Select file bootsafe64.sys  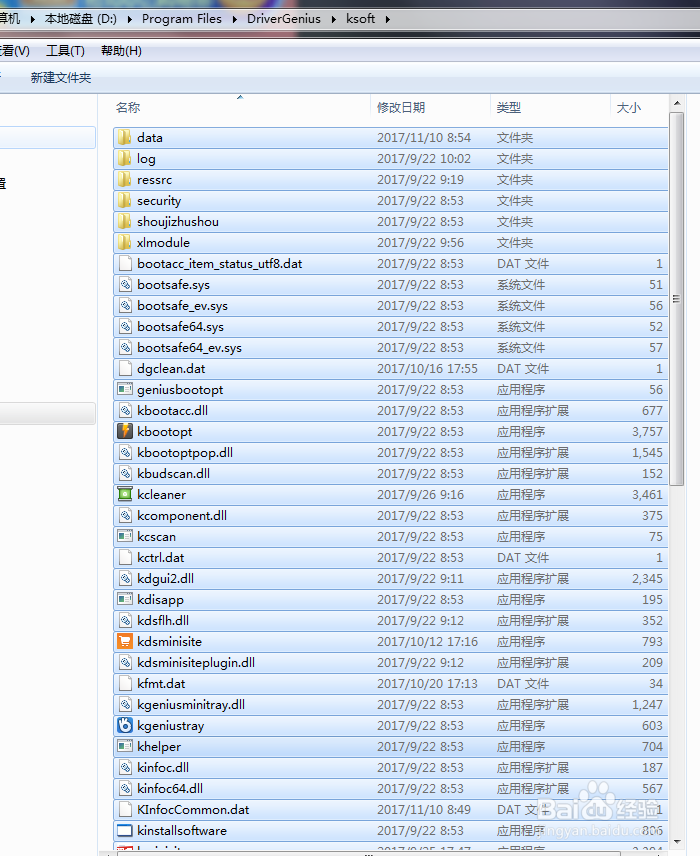pyautogui.click(x=390, y=326)
